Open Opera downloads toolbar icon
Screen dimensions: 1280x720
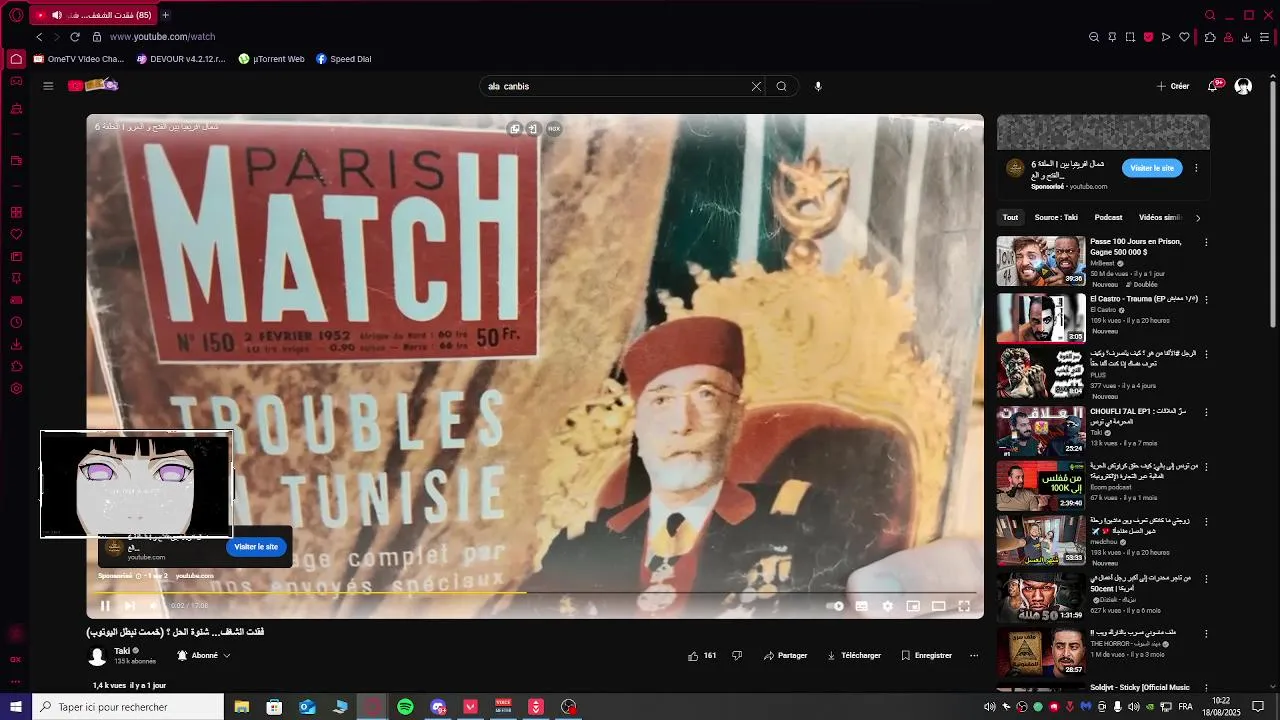point(1246,37)
